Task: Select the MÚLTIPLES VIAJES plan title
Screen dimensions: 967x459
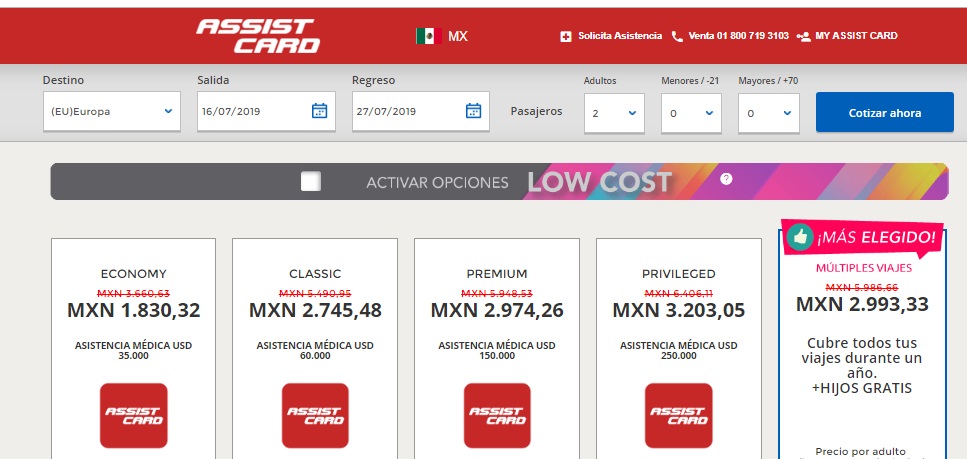Action: point(863,268)
